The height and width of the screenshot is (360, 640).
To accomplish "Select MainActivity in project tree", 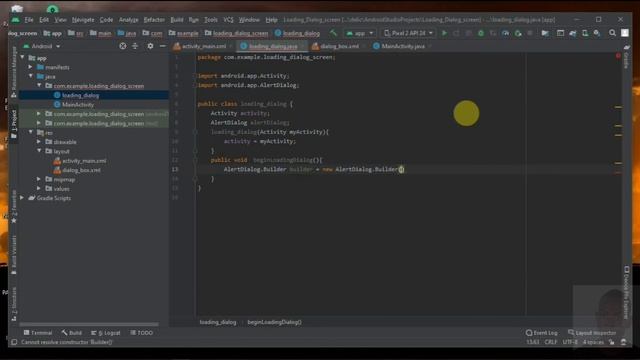I will [x=78, y=104].
